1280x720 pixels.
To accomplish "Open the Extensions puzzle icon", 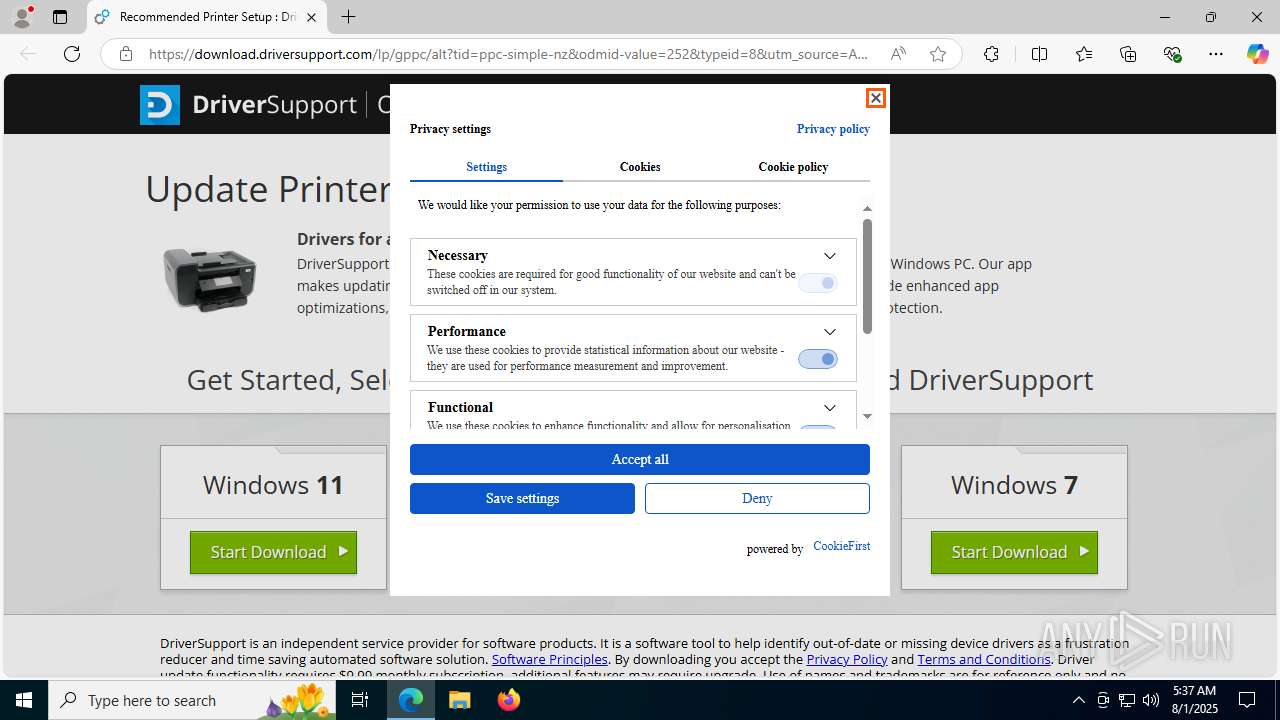I will pos(991,54).
